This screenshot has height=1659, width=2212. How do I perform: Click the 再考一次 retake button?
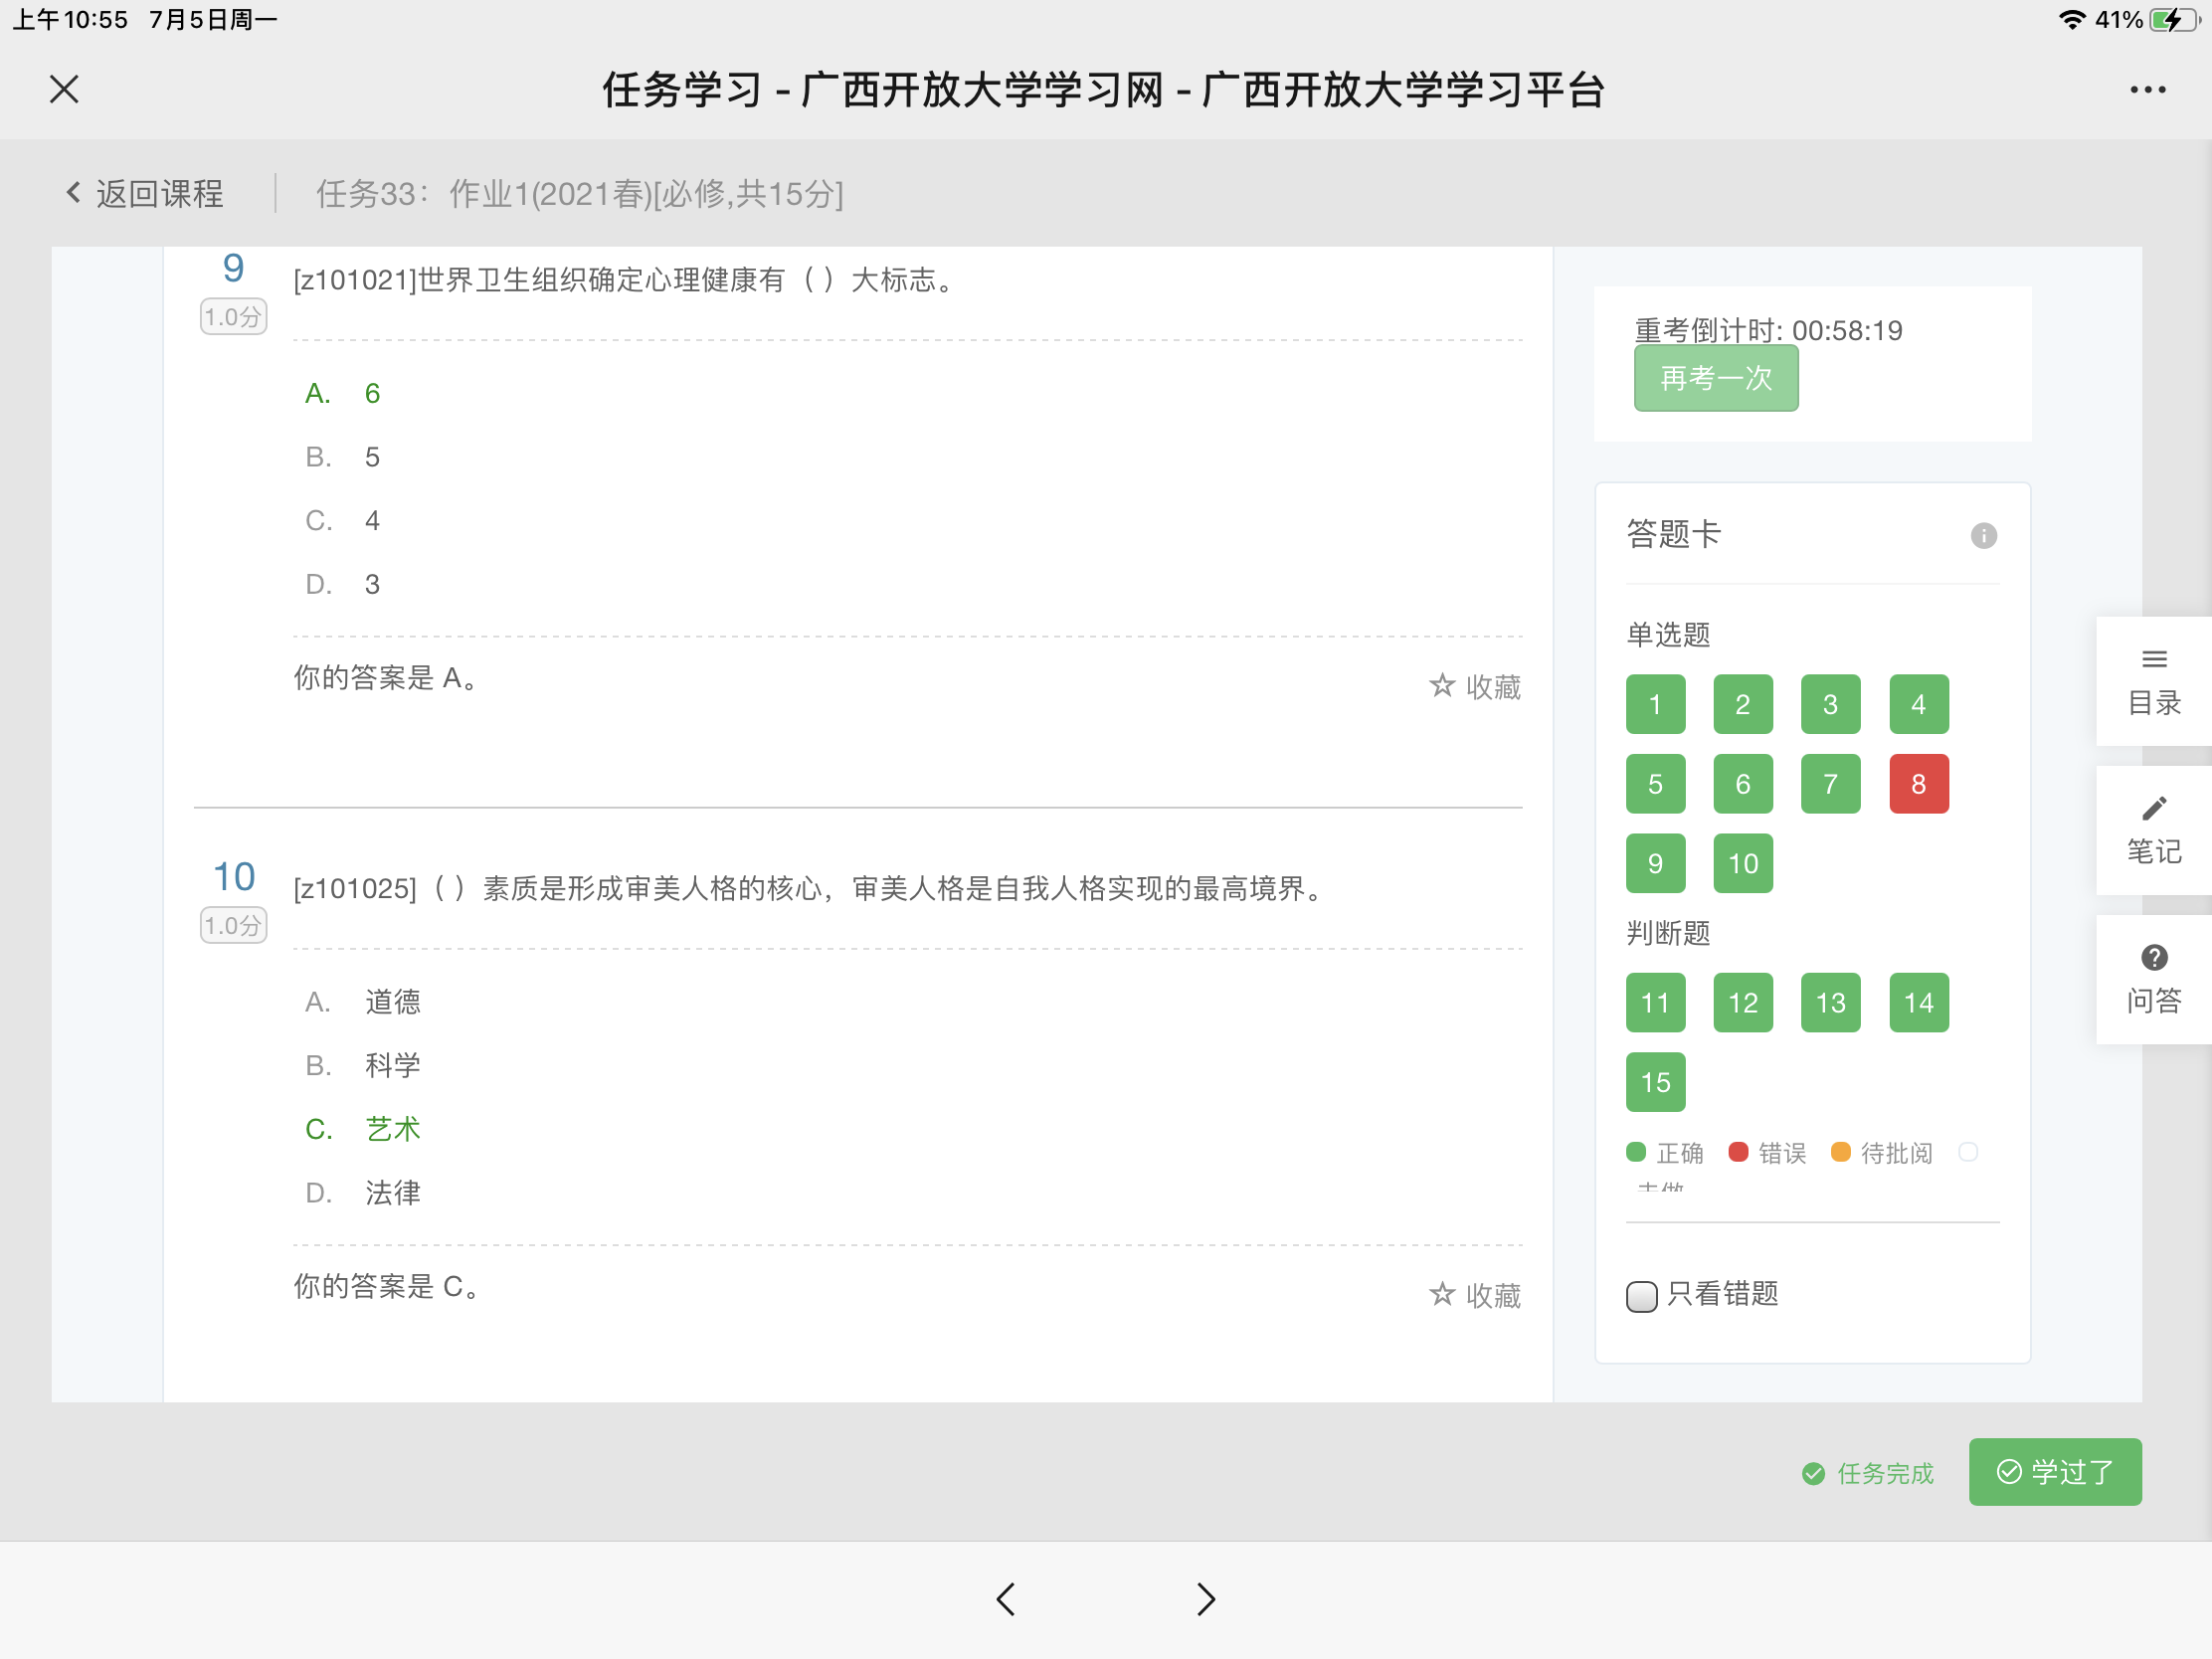(x=1715, y=379)
